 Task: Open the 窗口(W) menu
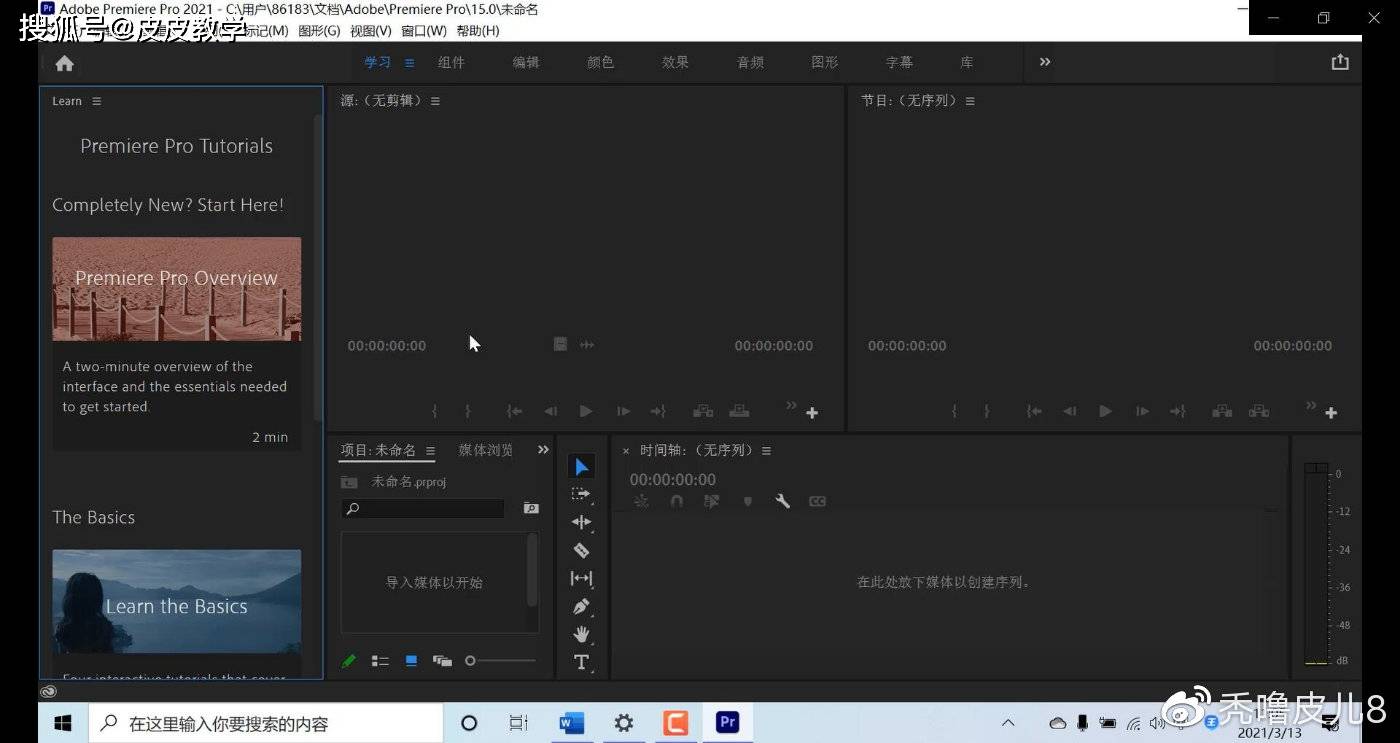pyautogui.click(x=424, y=31)
